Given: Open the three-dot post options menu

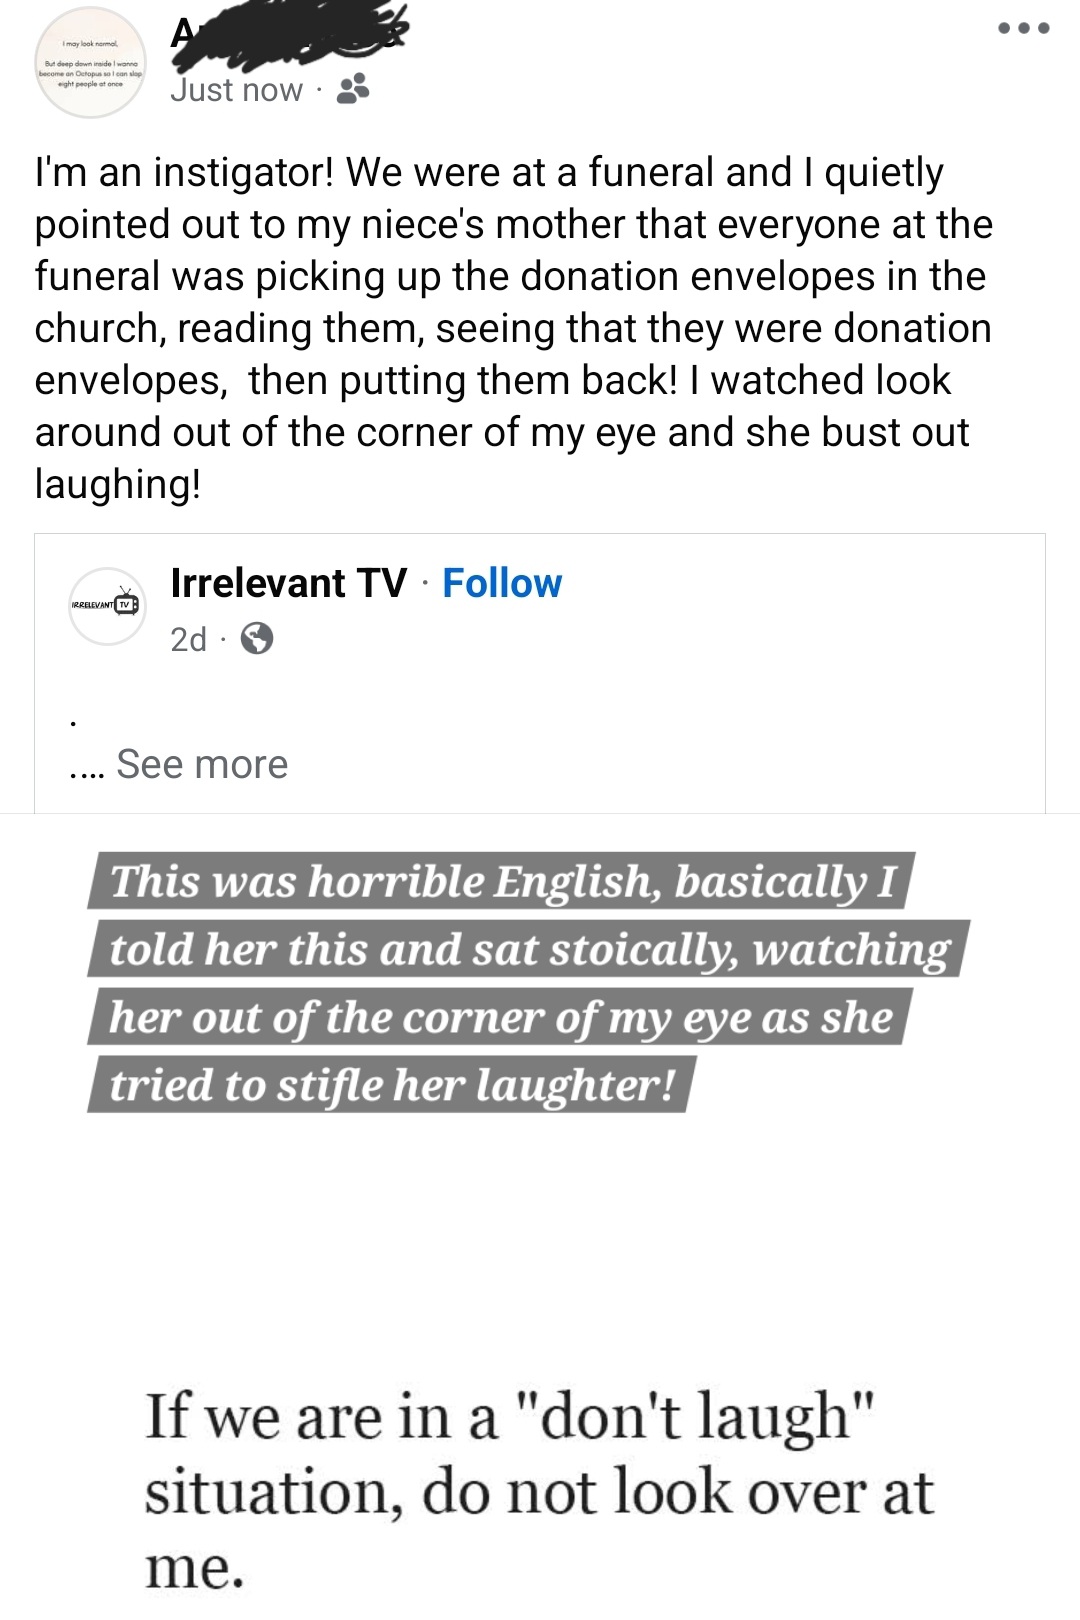Looking at the screenshot, I should click(1024, 28).
